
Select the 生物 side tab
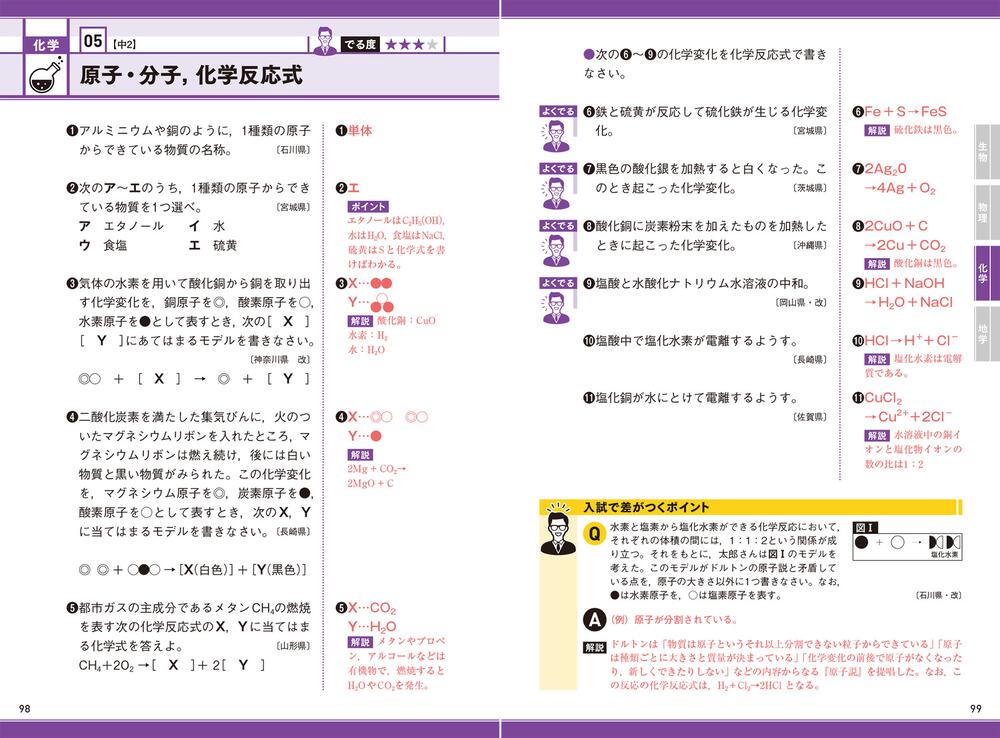pos(983,152)
